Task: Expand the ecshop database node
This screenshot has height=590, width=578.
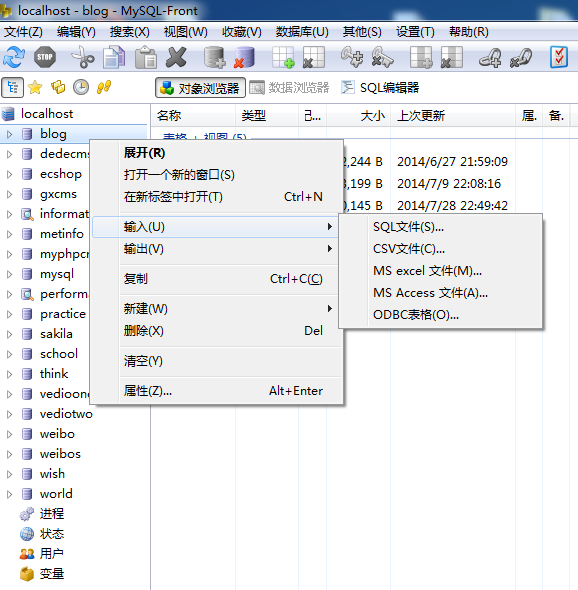Action: point(9,174)
